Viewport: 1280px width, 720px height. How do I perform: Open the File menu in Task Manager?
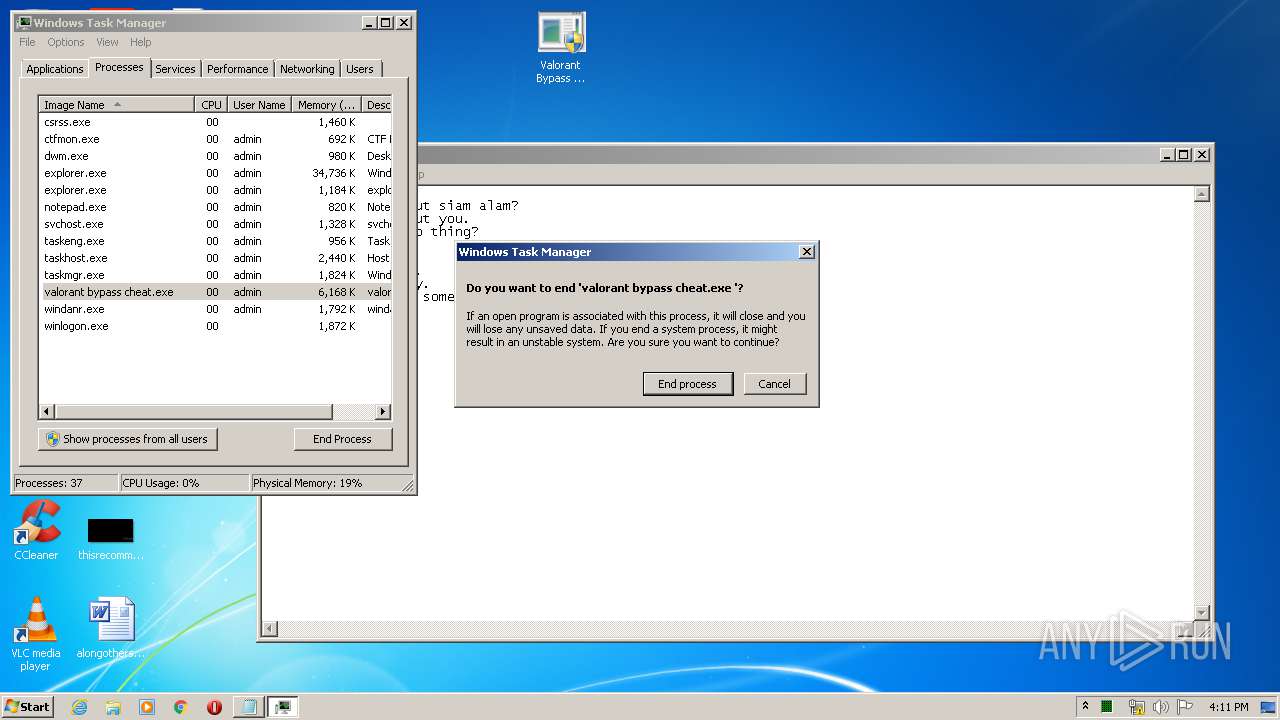[x=27, y=42]
